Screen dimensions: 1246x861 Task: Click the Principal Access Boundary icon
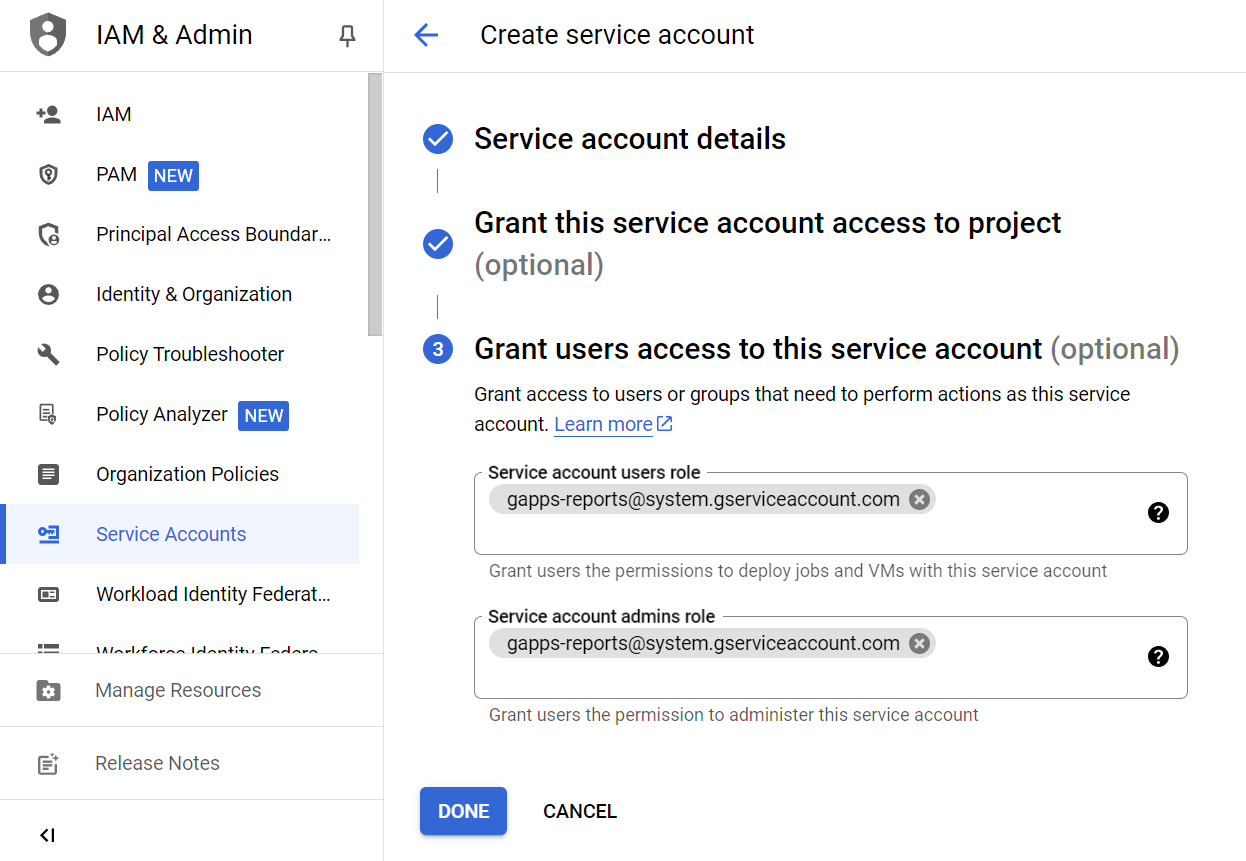click(48, 235)
